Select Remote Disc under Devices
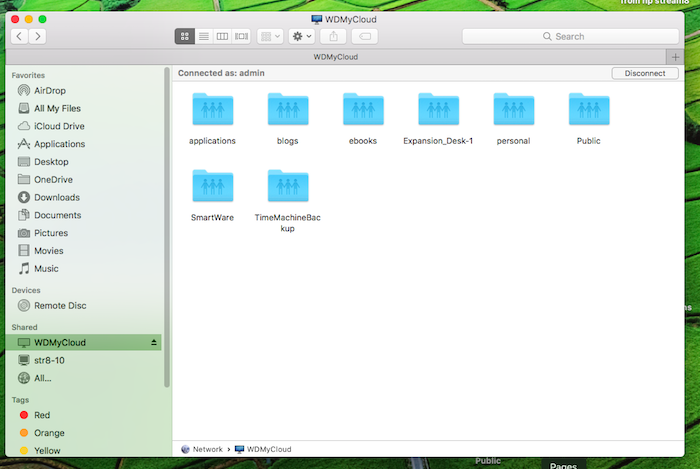The width and height of the screenshot is (700, 469). click(85, 306)
